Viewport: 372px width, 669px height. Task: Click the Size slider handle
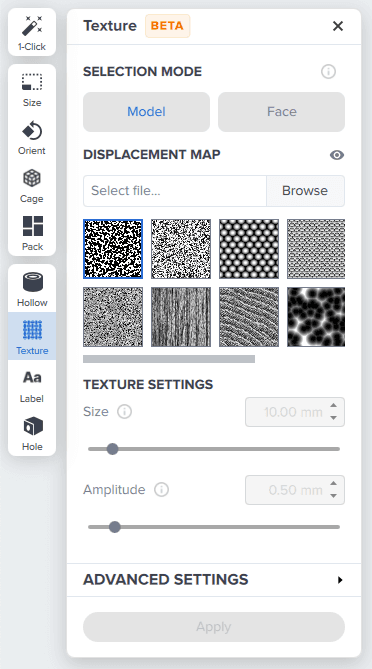point(112,449)
